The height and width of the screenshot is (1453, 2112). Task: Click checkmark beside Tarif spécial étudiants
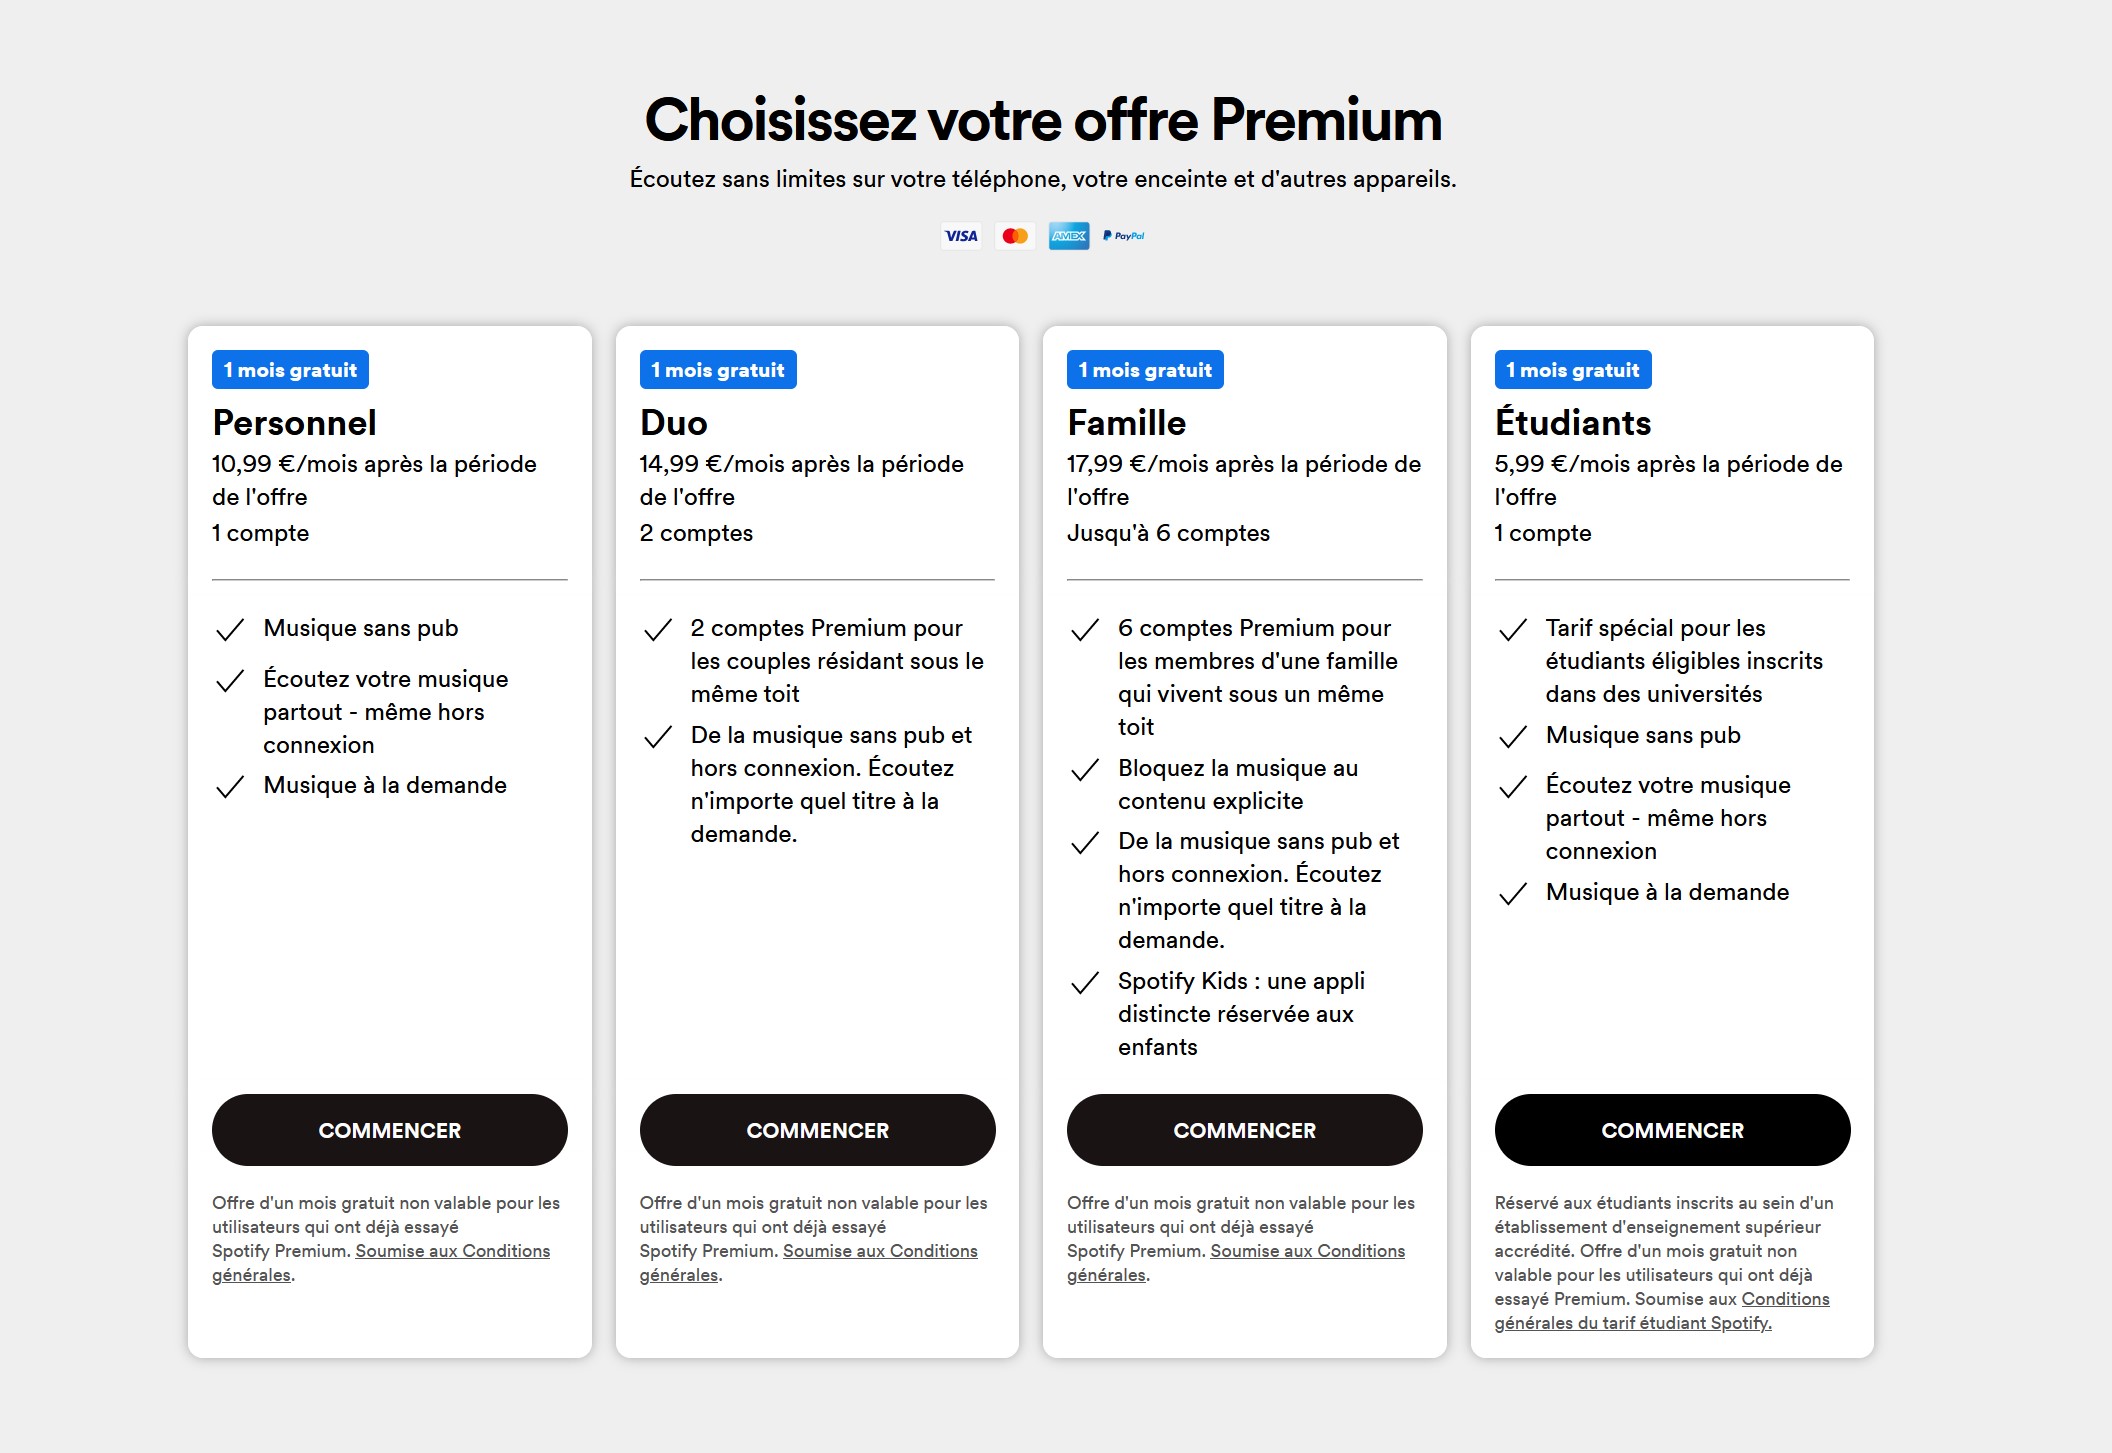[x=1513, y=630]
